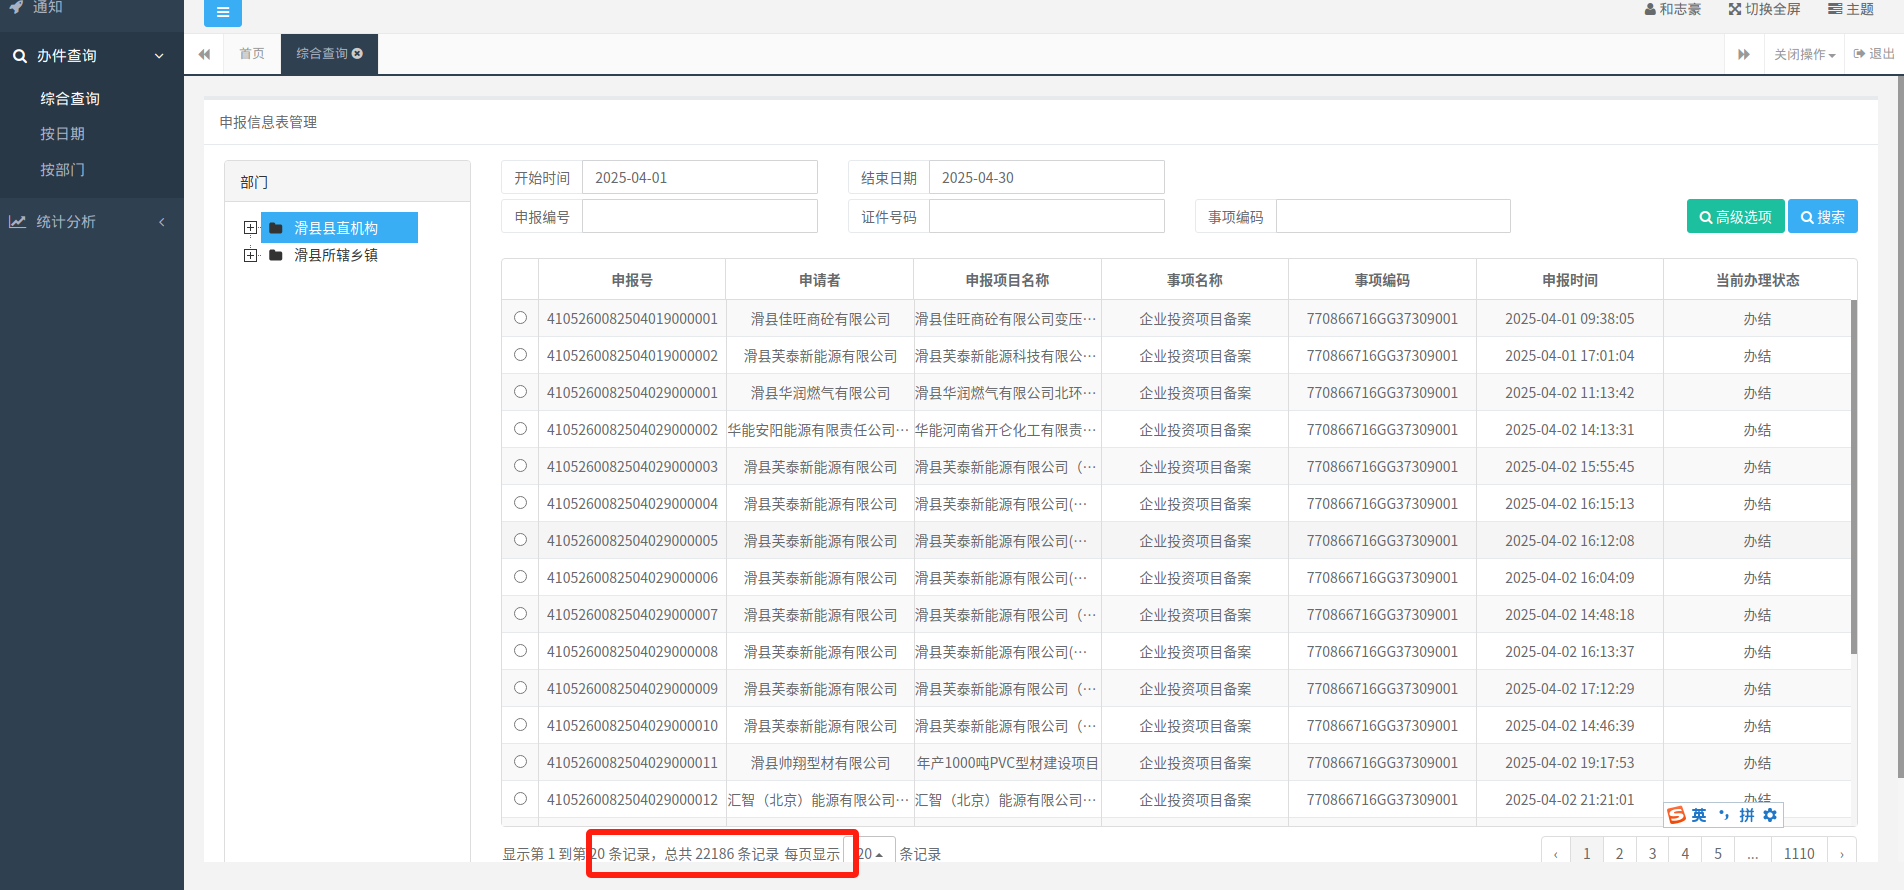Click the hamburger menu toggle icon

222,13
